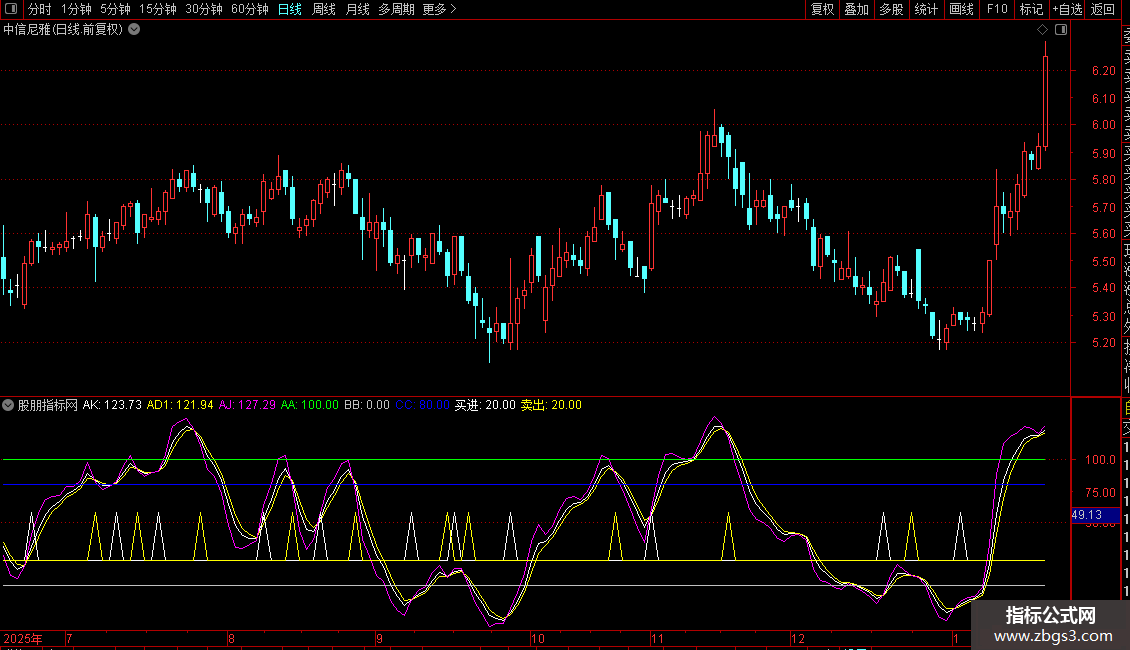Click the diamond marker icon above chart
This screenshot has height=650, width=1130.
pos(1043,30)
